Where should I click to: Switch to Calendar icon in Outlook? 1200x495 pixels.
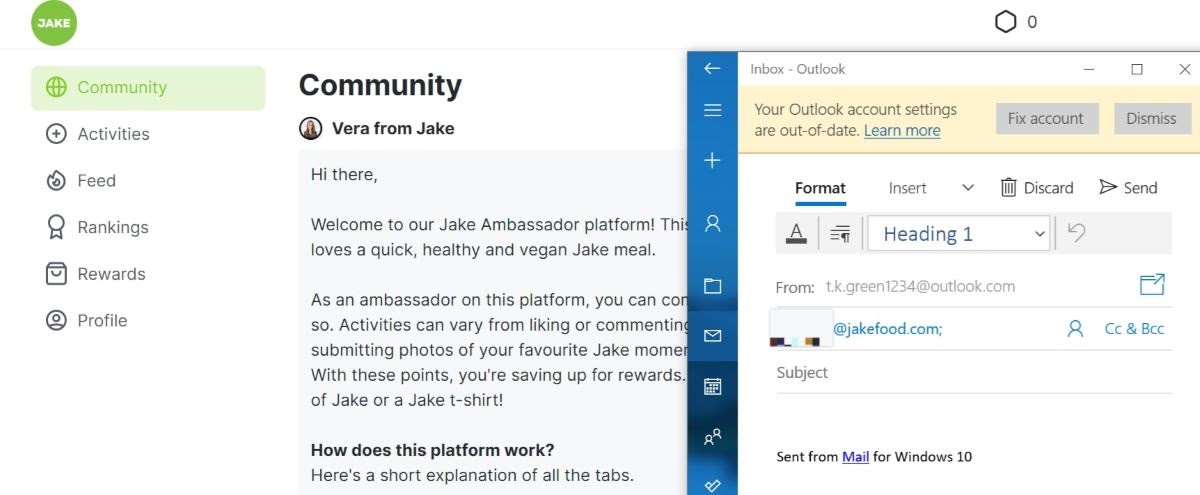712,386
